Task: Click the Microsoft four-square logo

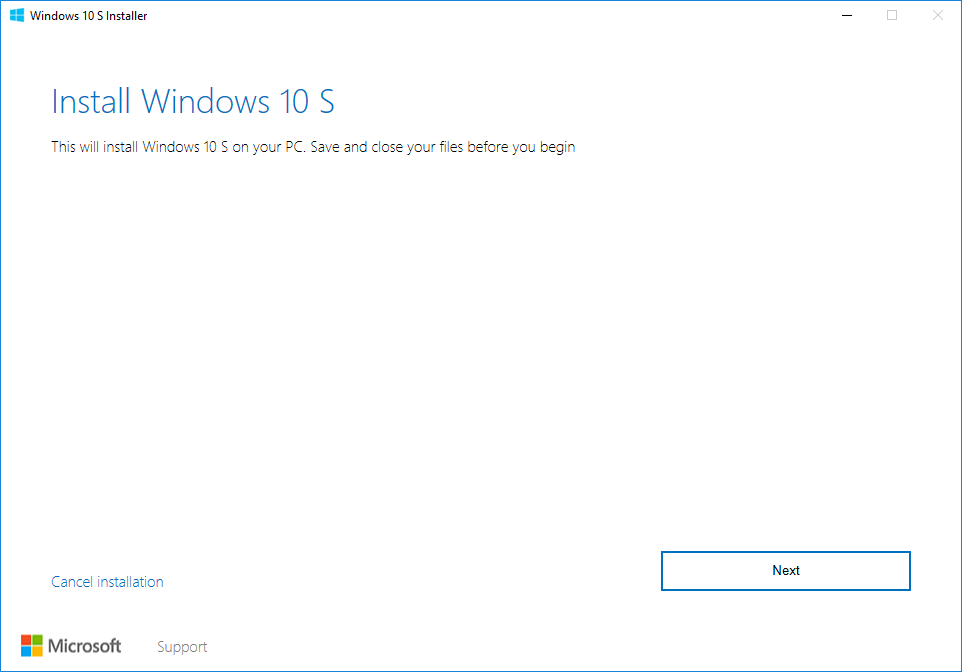Action: 30,644
